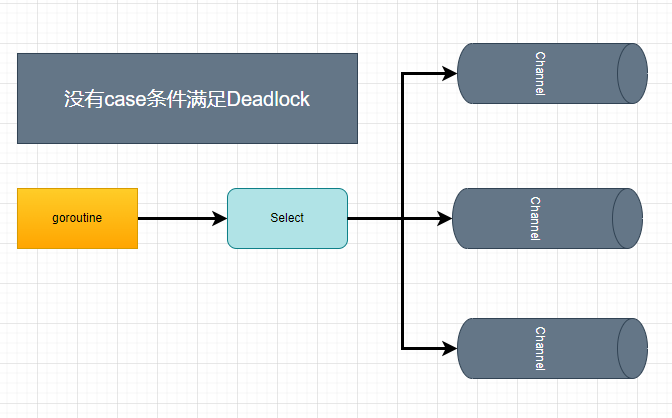Click the right end cap of middle Channel
The height and width of the screenshot is (418, 672).
tap(629, 218)
